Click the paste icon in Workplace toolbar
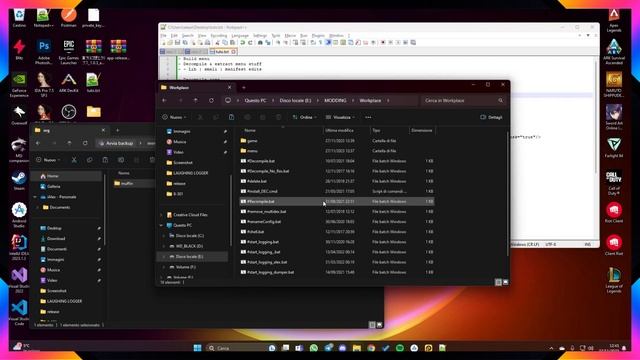 [x=231, y=117]
